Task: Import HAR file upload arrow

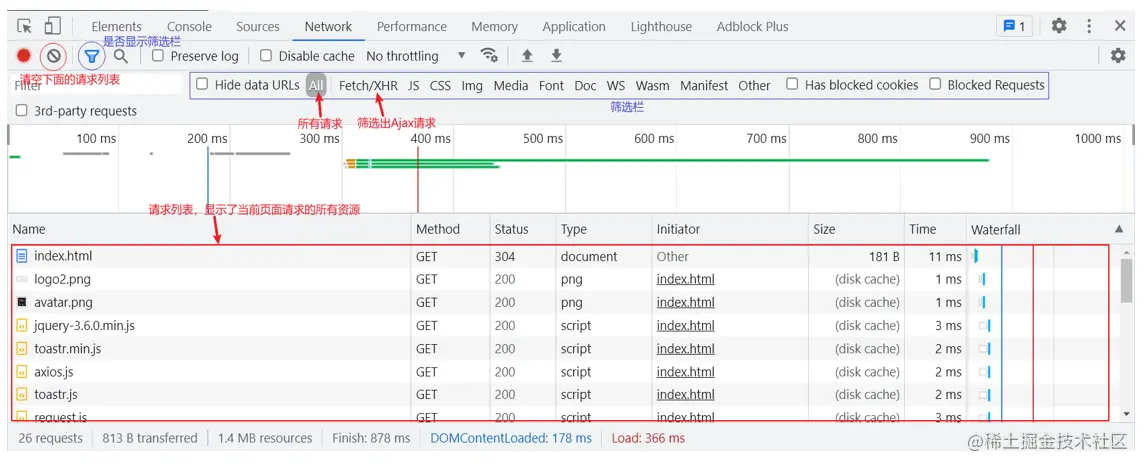Action: click(527, 55)
